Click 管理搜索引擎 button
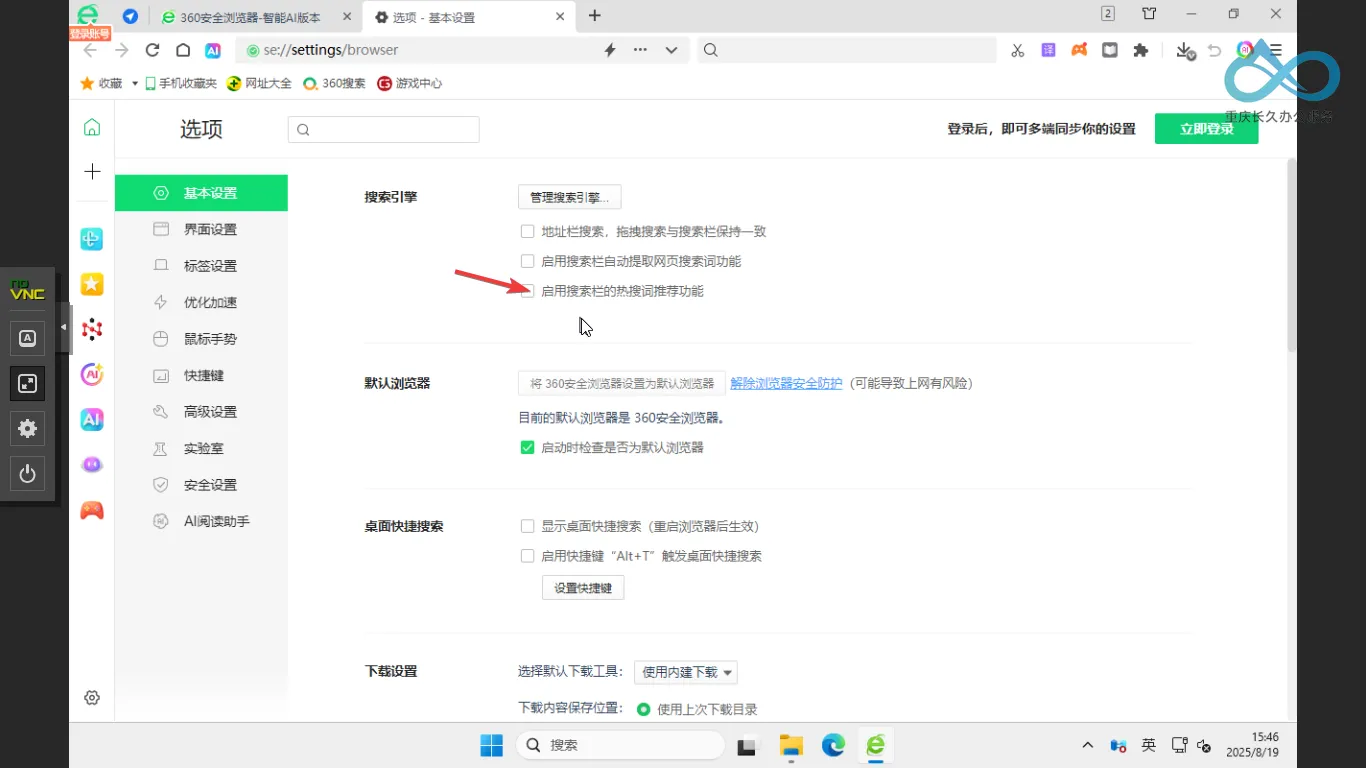 pos(569,197)
